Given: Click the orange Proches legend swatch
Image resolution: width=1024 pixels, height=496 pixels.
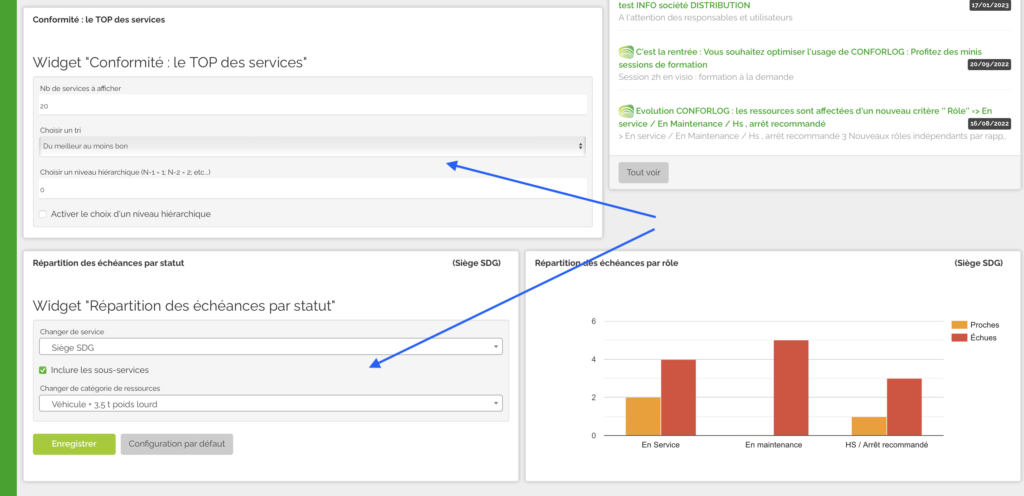Looking at the screenshot, I should (959, 325).
